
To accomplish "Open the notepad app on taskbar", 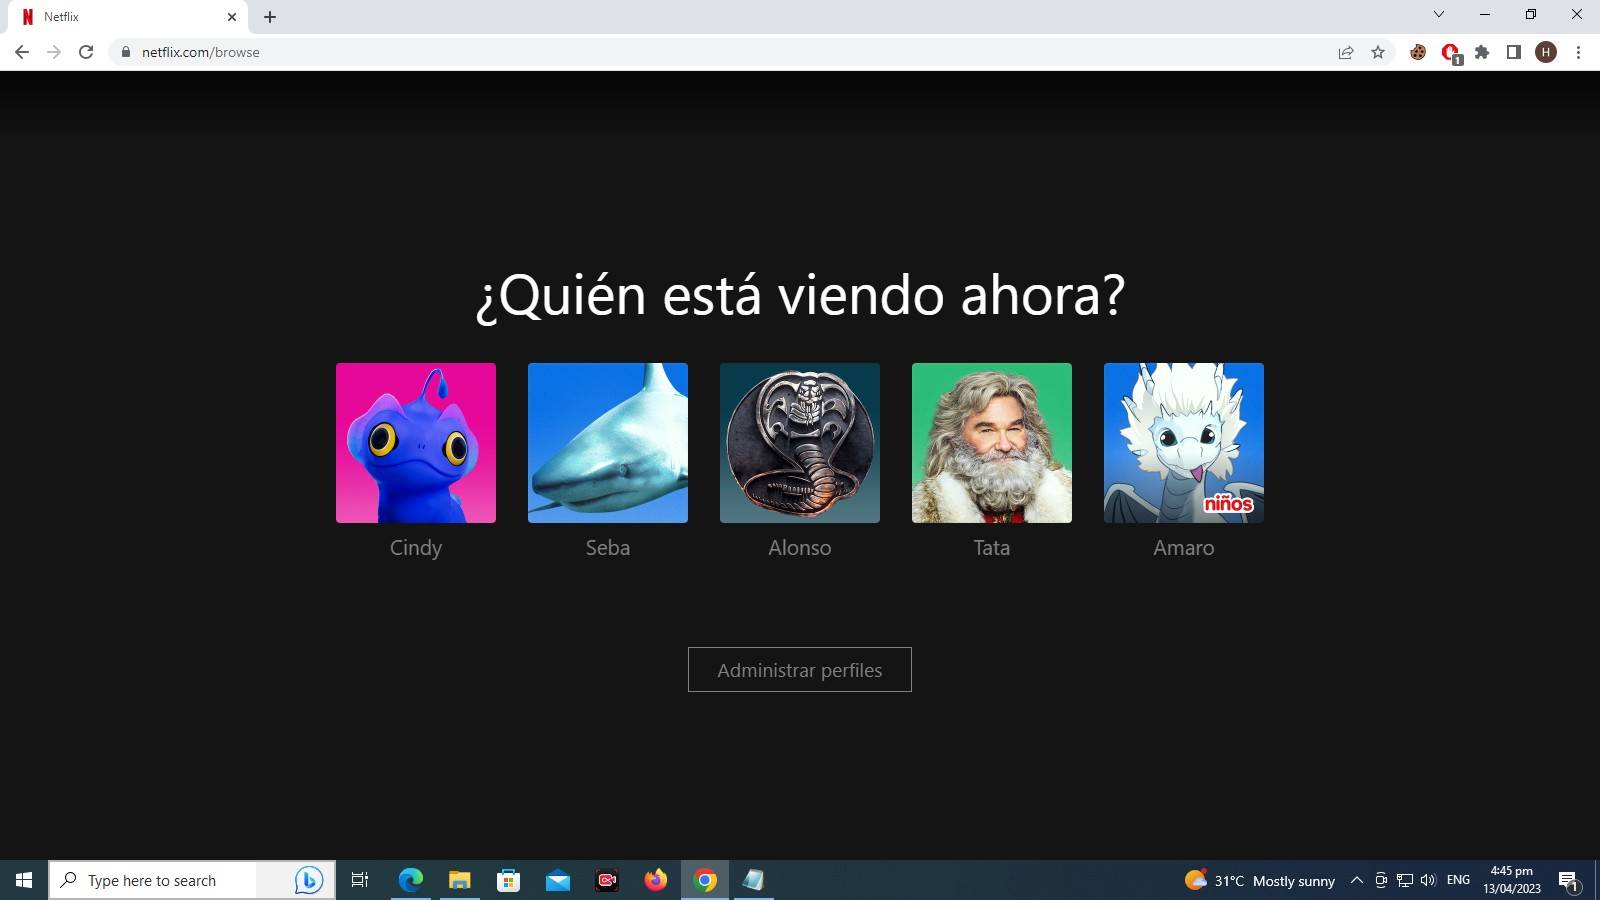I will (x=754, y=880).
